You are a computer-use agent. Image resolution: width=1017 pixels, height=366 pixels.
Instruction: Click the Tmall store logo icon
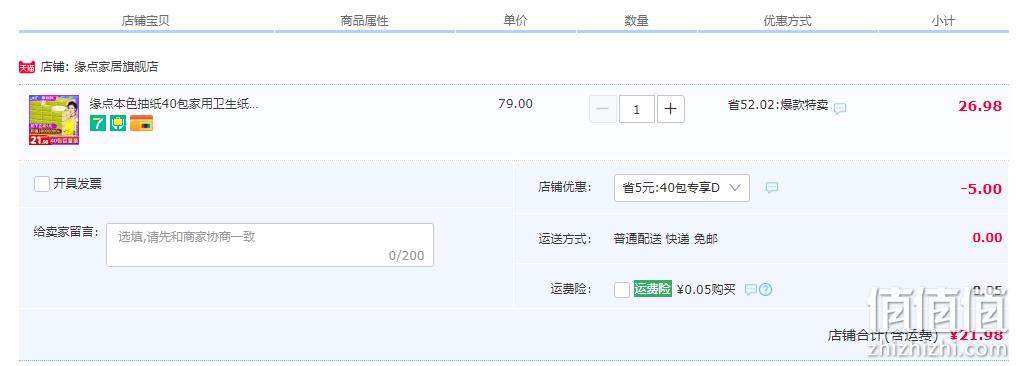tap(27, 67)
